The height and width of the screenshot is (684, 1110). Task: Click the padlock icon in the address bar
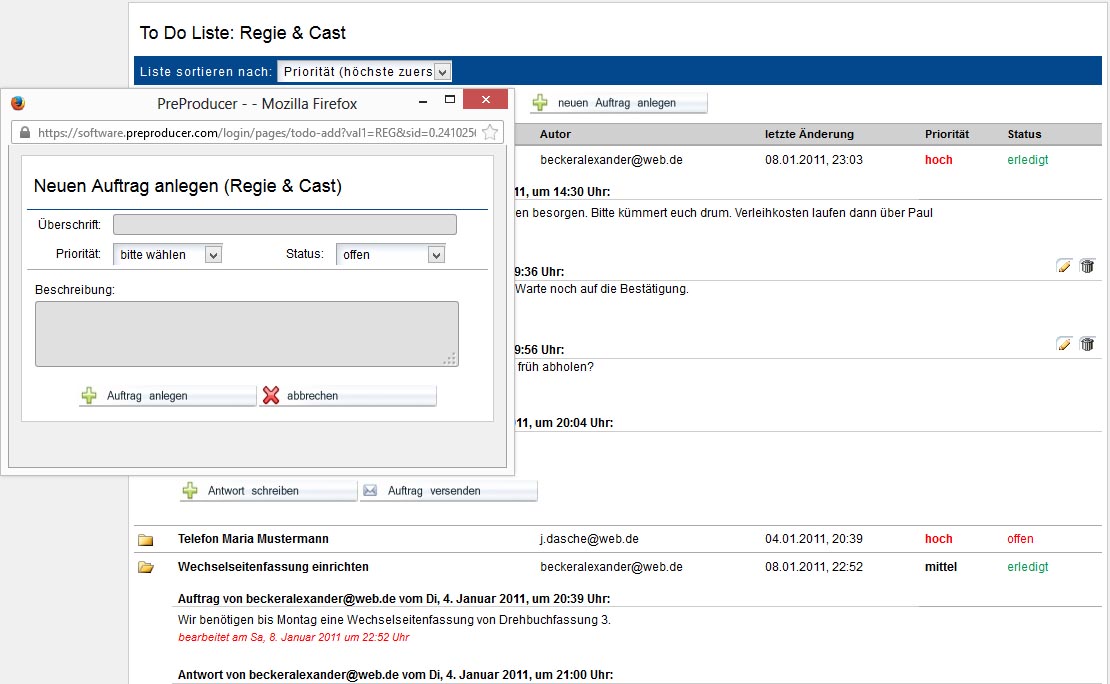tap(25, 132)
